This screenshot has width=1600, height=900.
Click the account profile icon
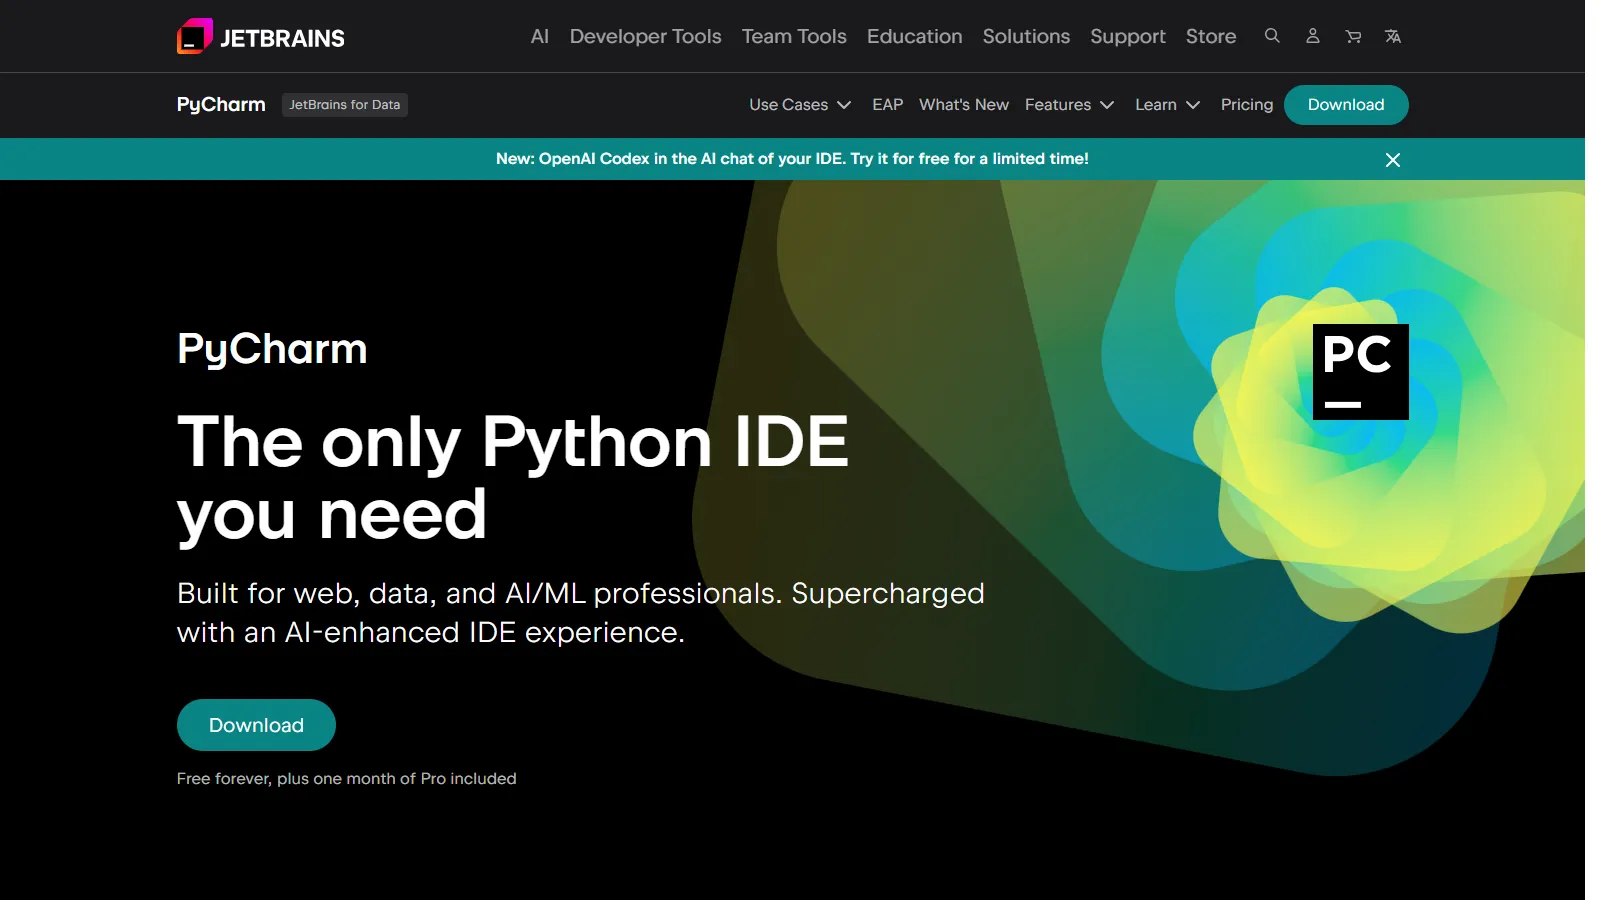click(x=1312, y=36)
